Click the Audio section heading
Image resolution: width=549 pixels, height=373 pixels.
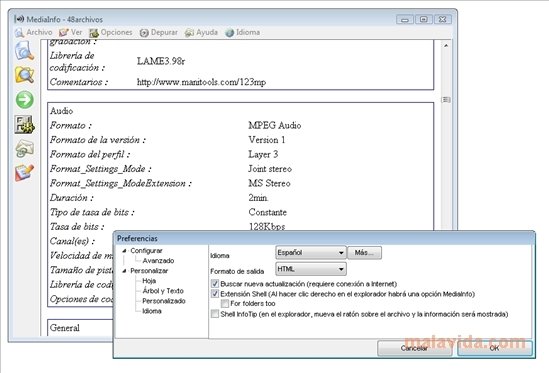pyautogui.click(x=62, y=111)
